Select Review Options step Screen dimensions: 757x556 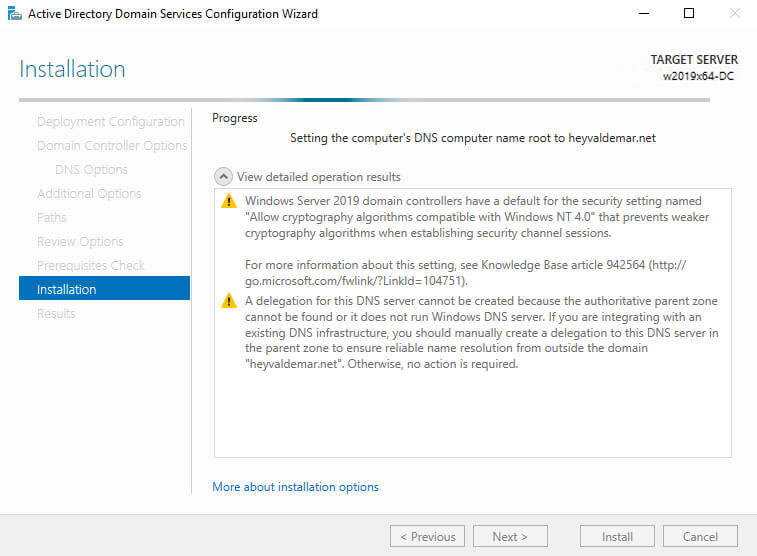tap(80, 241)
